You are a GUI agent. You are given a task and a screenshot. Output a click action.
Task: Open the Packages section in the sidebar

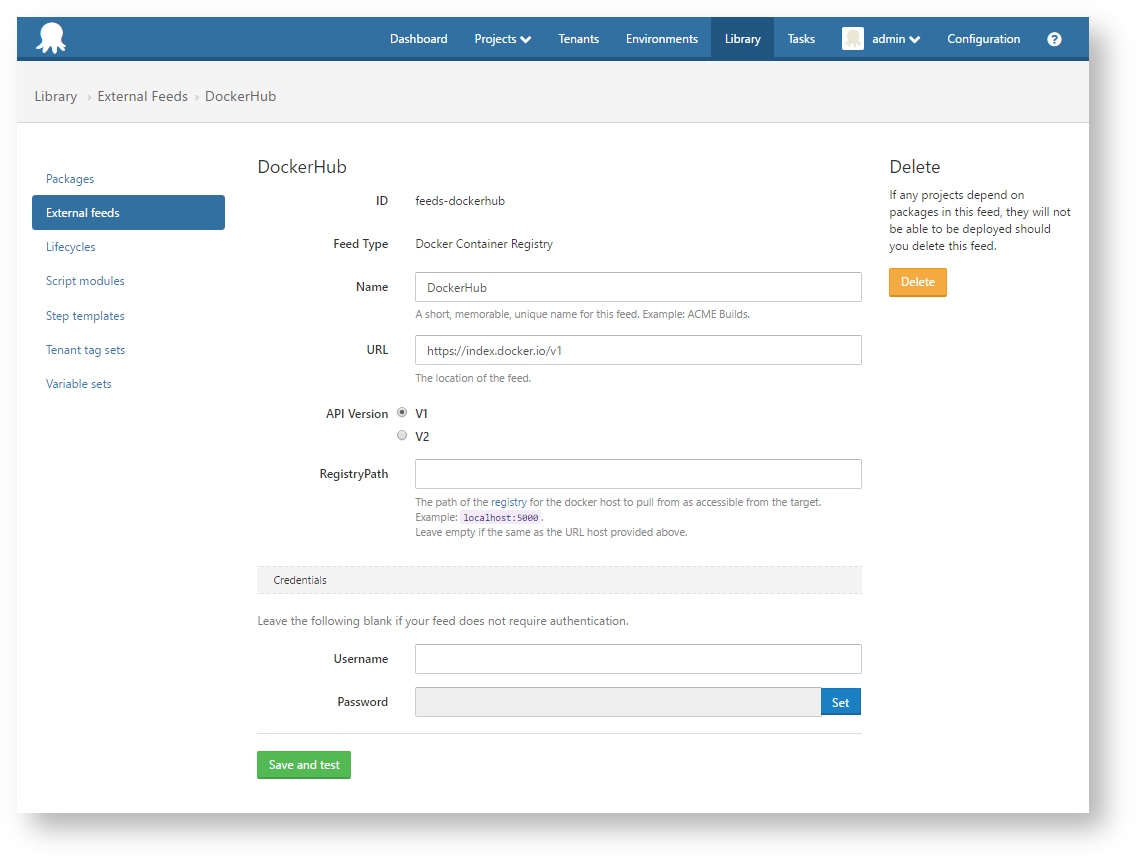[x=70, y=178]
